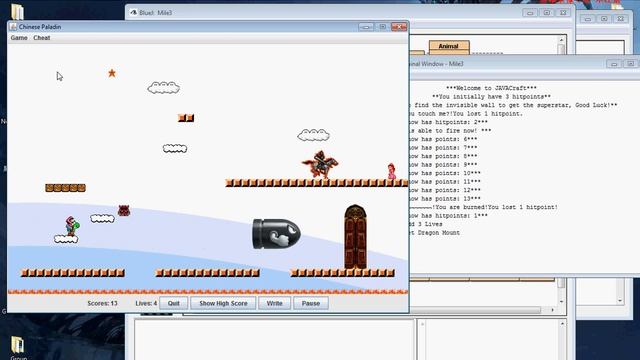Click 'You are burned' terminal line
This screenshot has width=640, height=360.
[x=484, y=207]
